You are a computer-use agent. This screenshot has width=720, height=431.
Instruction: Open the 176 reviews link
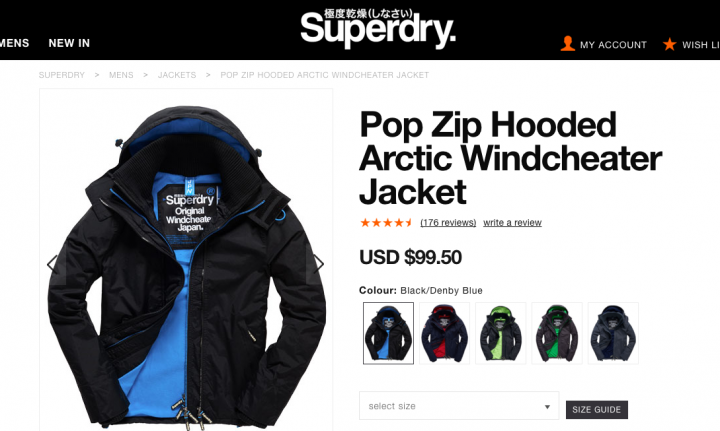(448, 223)
